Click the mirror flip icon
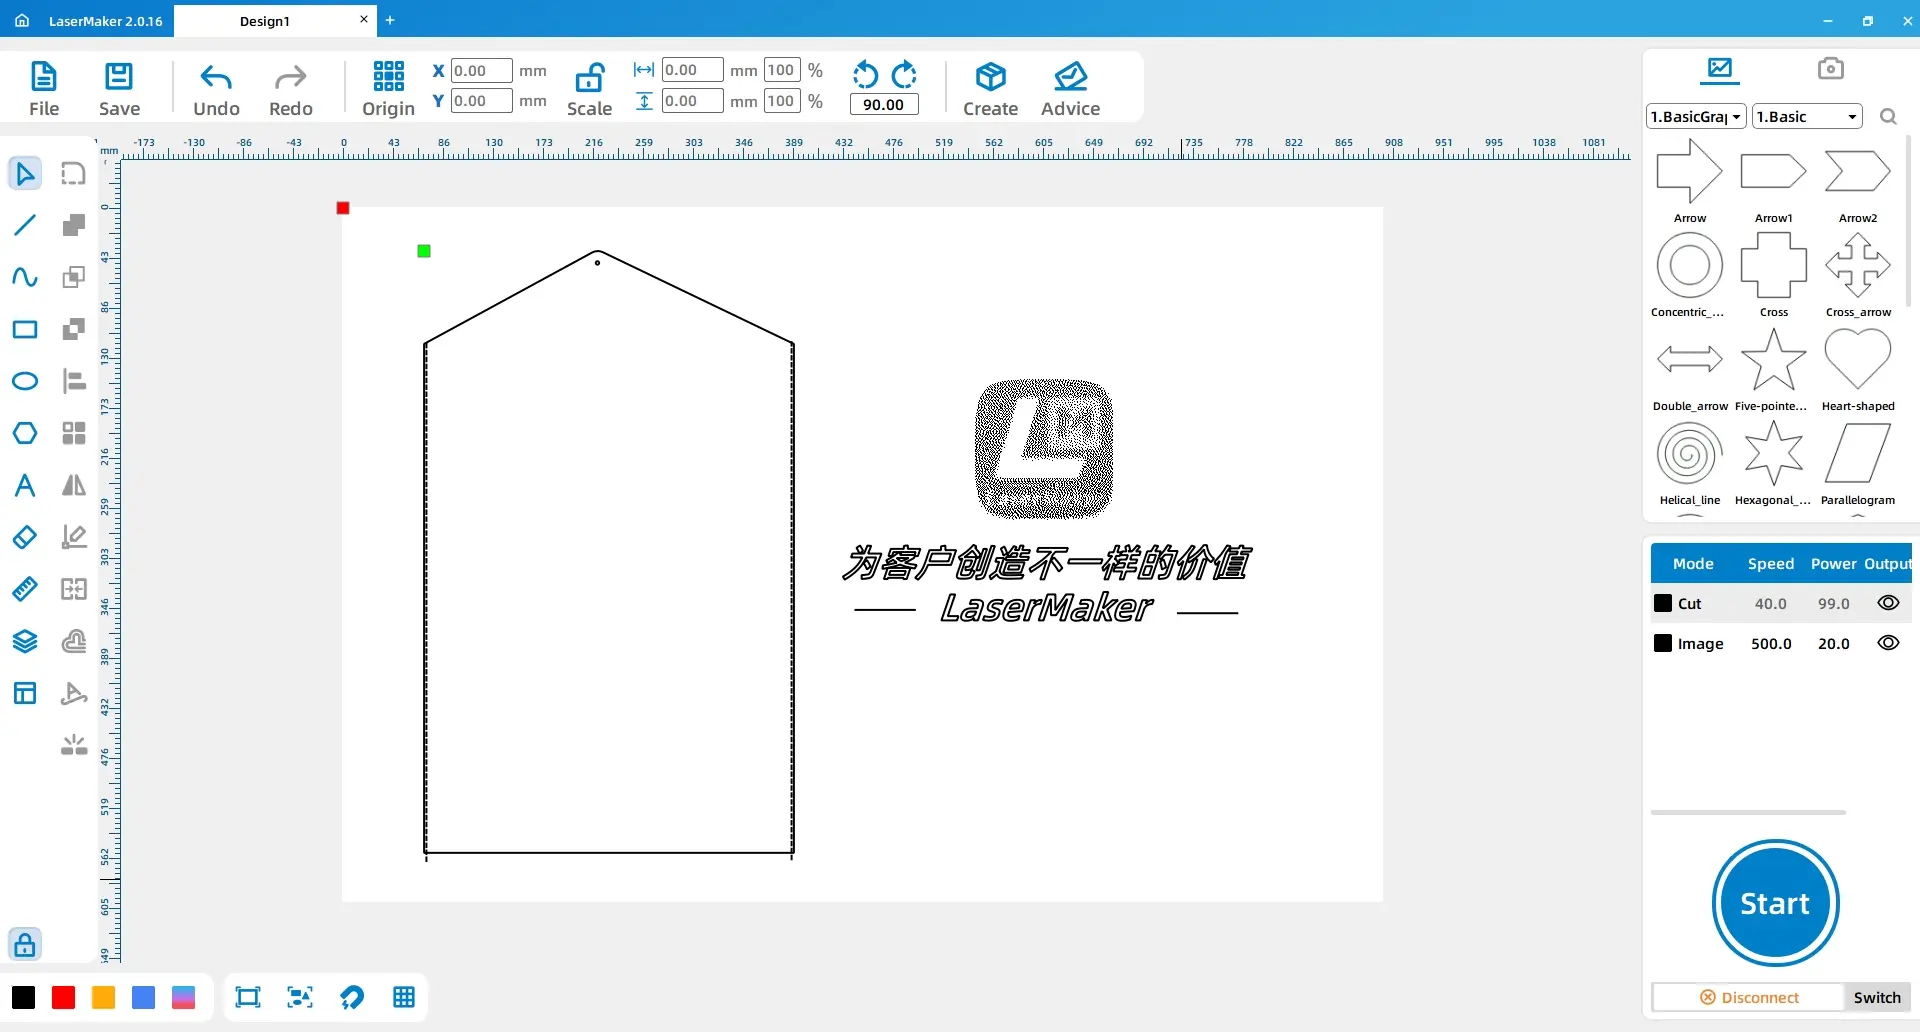The width and height of the screenshot is (1920, 1032). (x=74, y=485)
